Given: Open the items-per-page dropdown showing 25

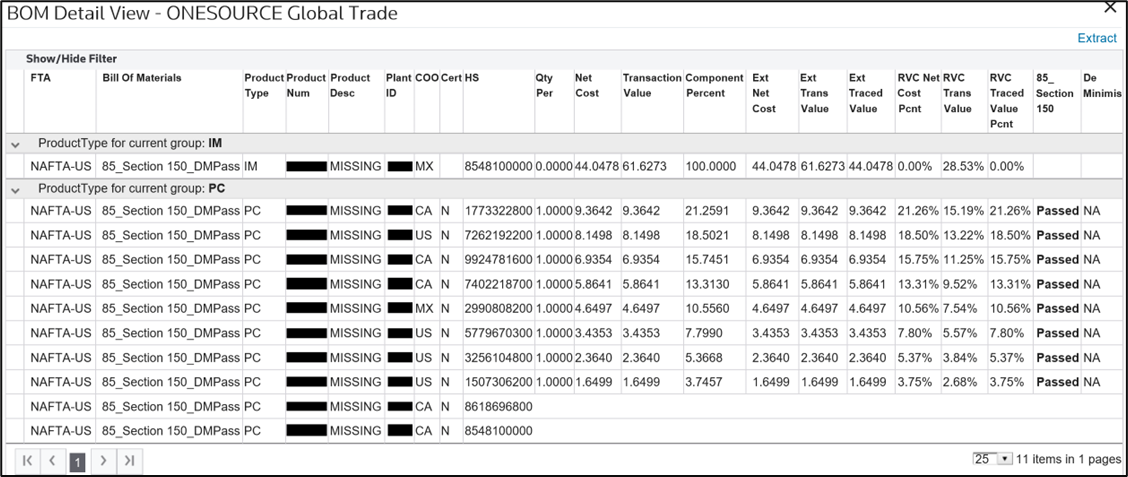Looking at the screenshot, I should 992,459.
